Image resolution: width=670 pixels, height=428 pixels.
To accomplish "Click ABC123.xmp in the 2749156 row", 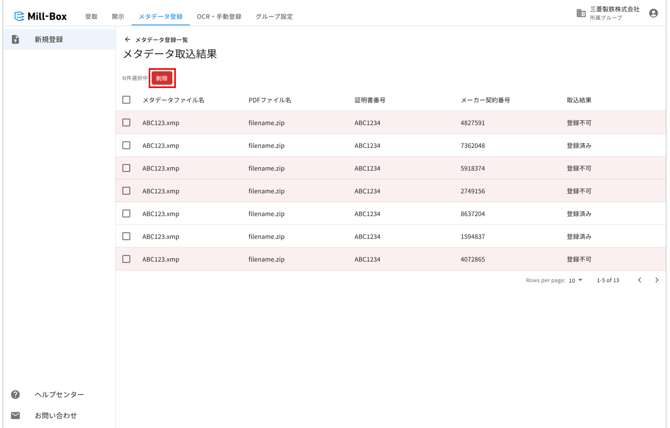I will [x=161, y=191].
